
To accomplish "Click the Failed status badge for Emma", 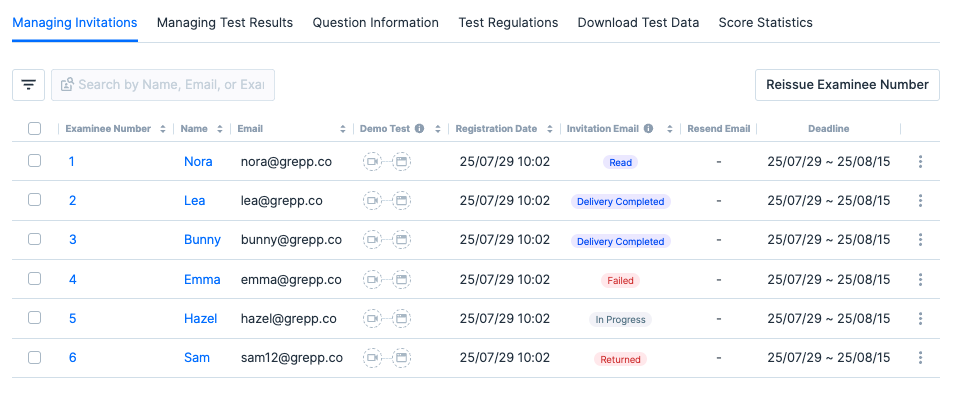I will pyautogui.click(x=621, y=280).
